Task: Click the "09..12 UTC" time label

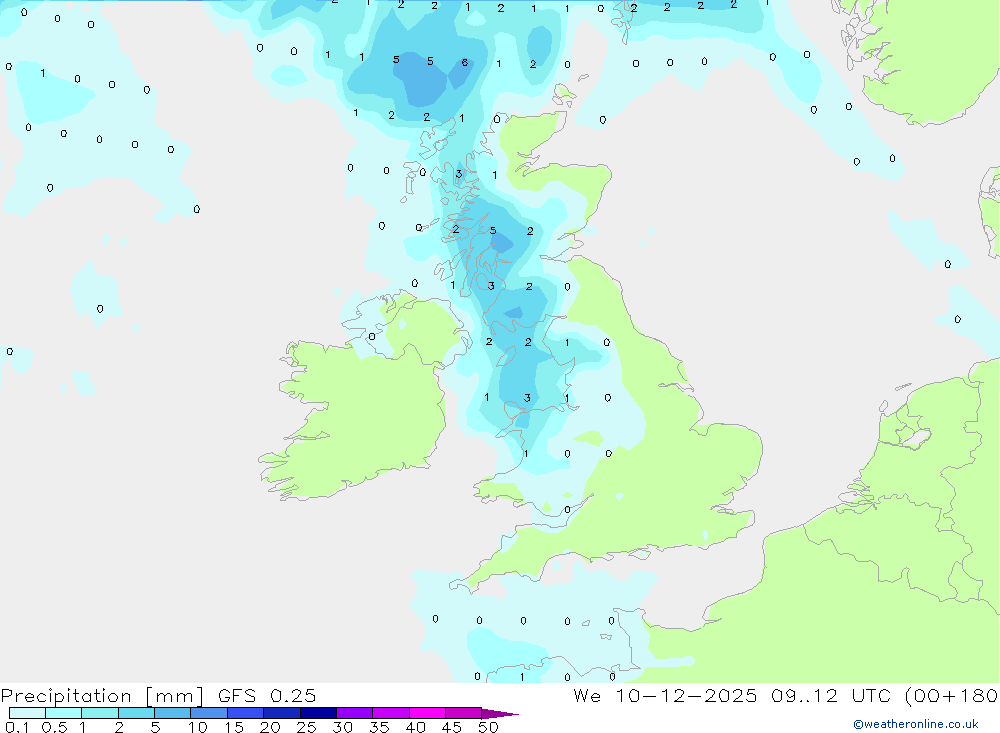Action: (830, 695)
